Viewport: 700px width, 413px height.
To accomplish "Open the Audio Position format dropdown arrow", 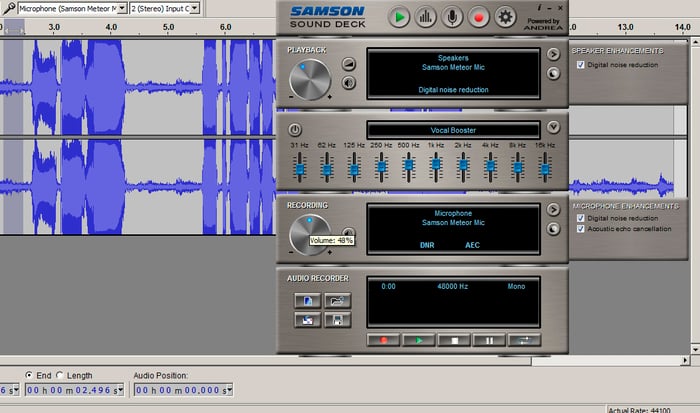I will point(229,390).
